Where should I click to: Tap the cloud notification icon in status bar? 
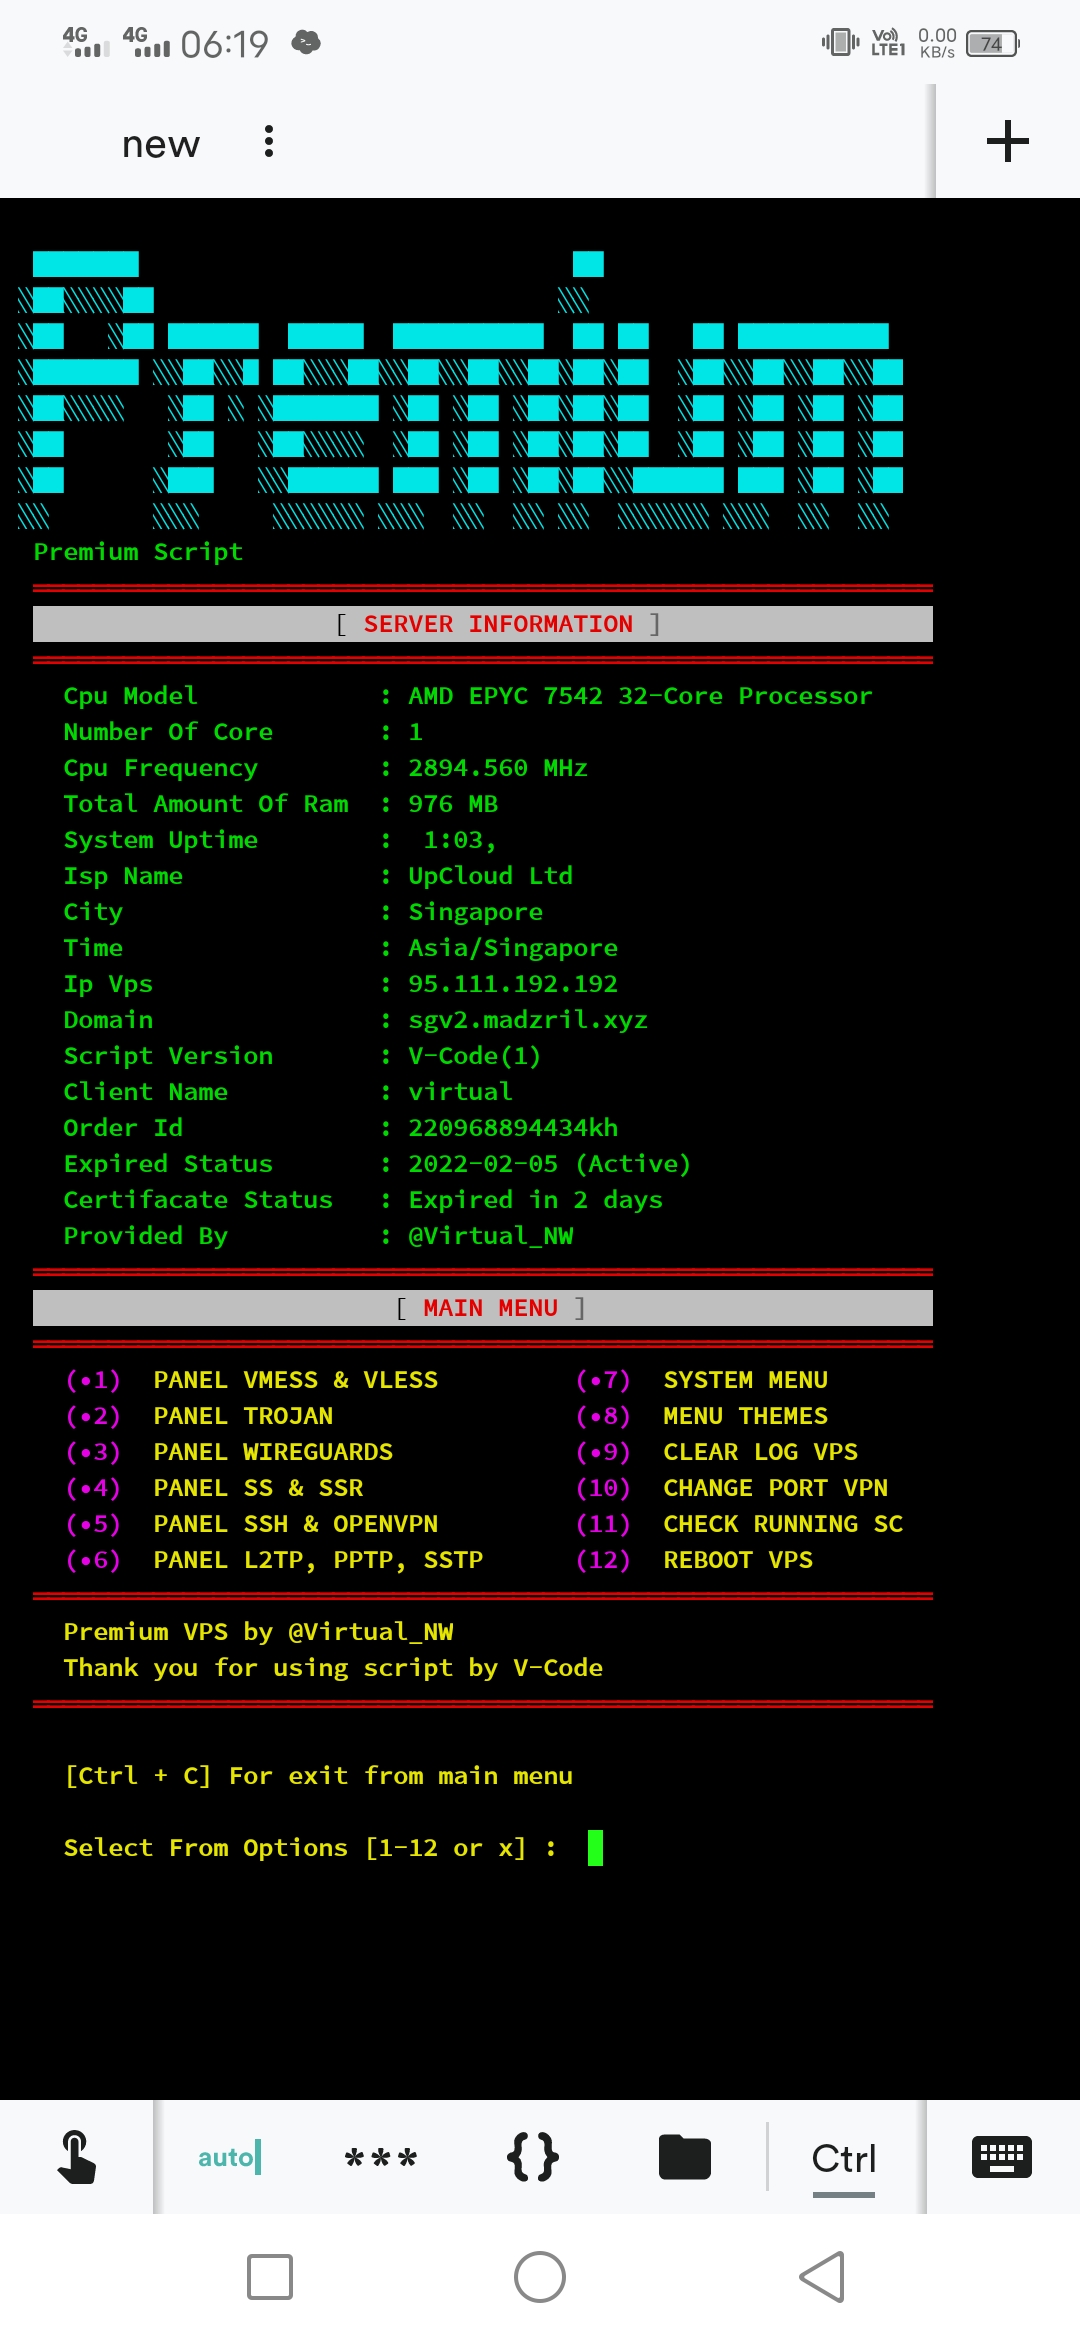tap(306, 42)
